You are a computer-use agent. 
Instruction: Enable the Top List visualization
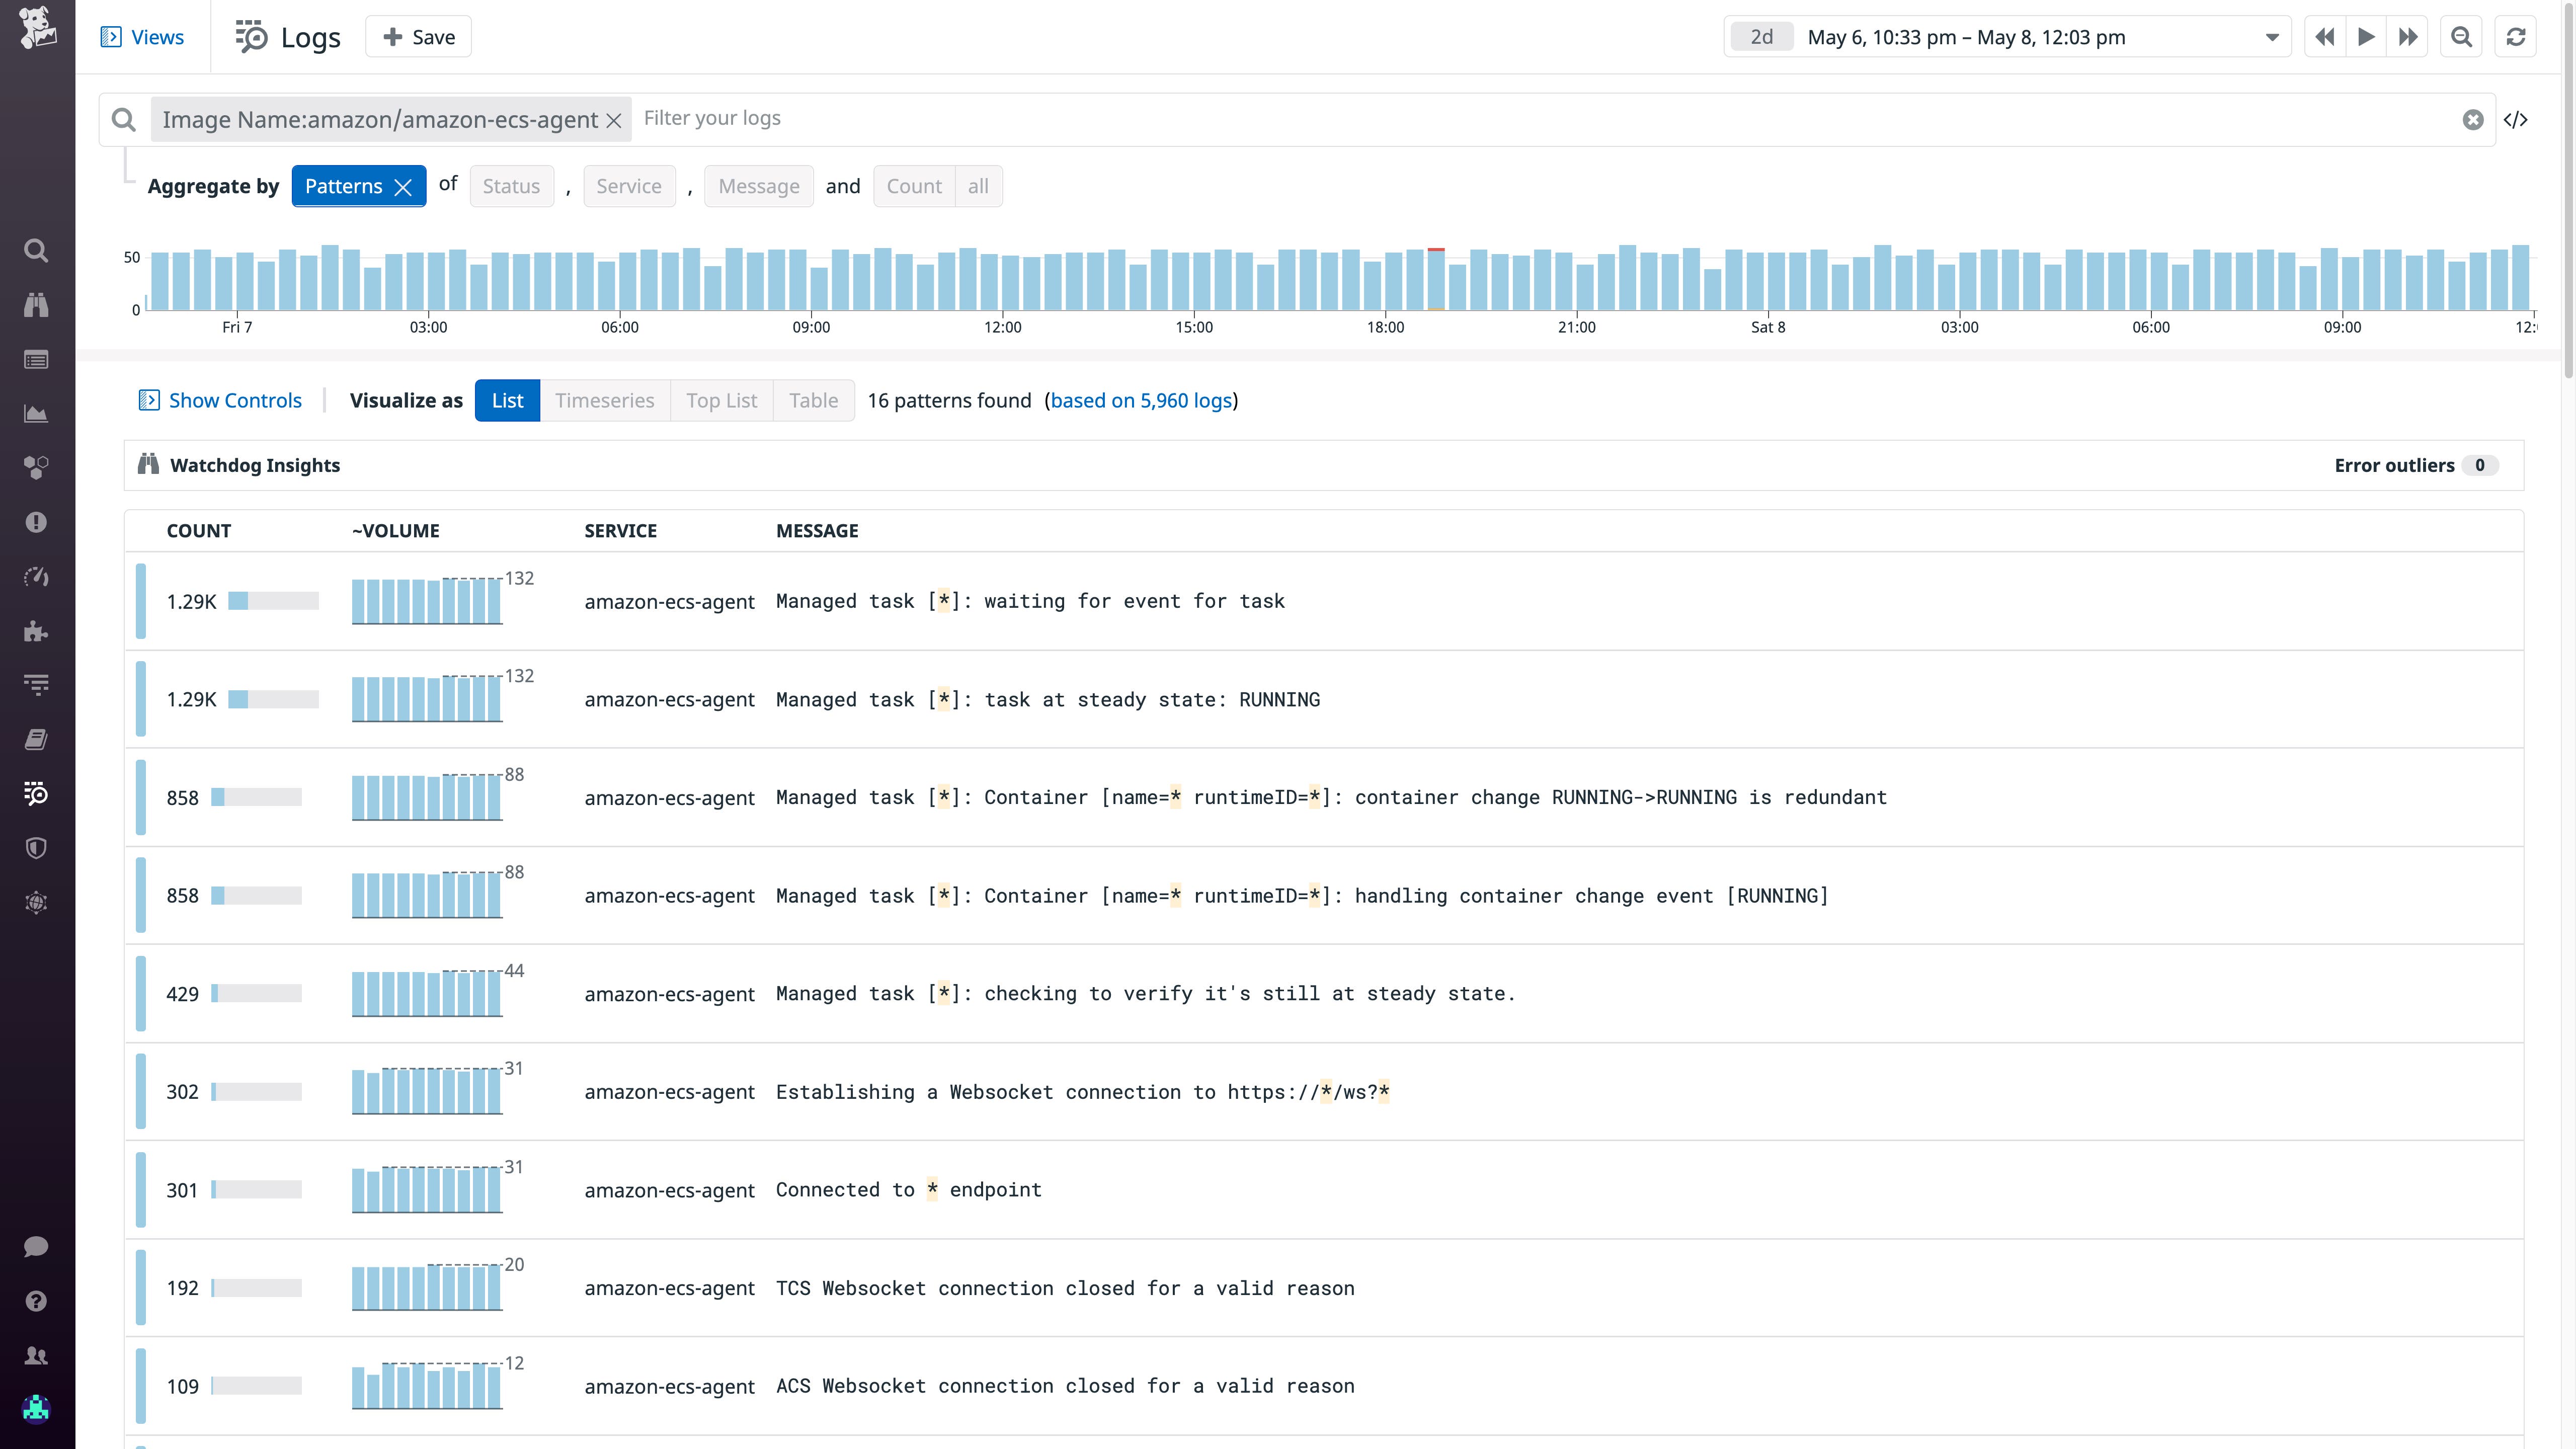(x=721, y=400)
